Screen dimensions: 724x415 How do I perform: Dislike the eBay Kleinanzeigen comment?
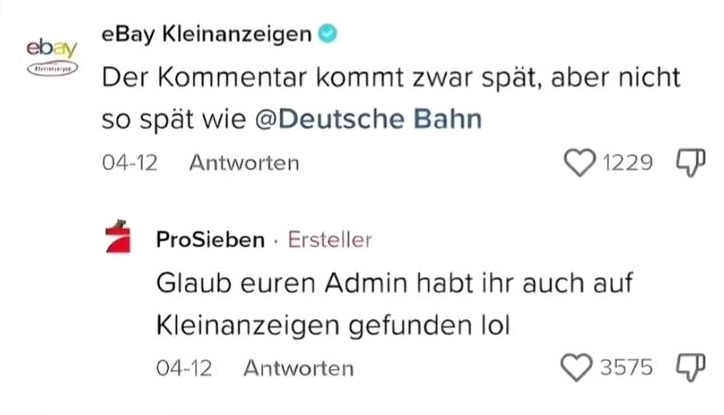pos(691,162)
